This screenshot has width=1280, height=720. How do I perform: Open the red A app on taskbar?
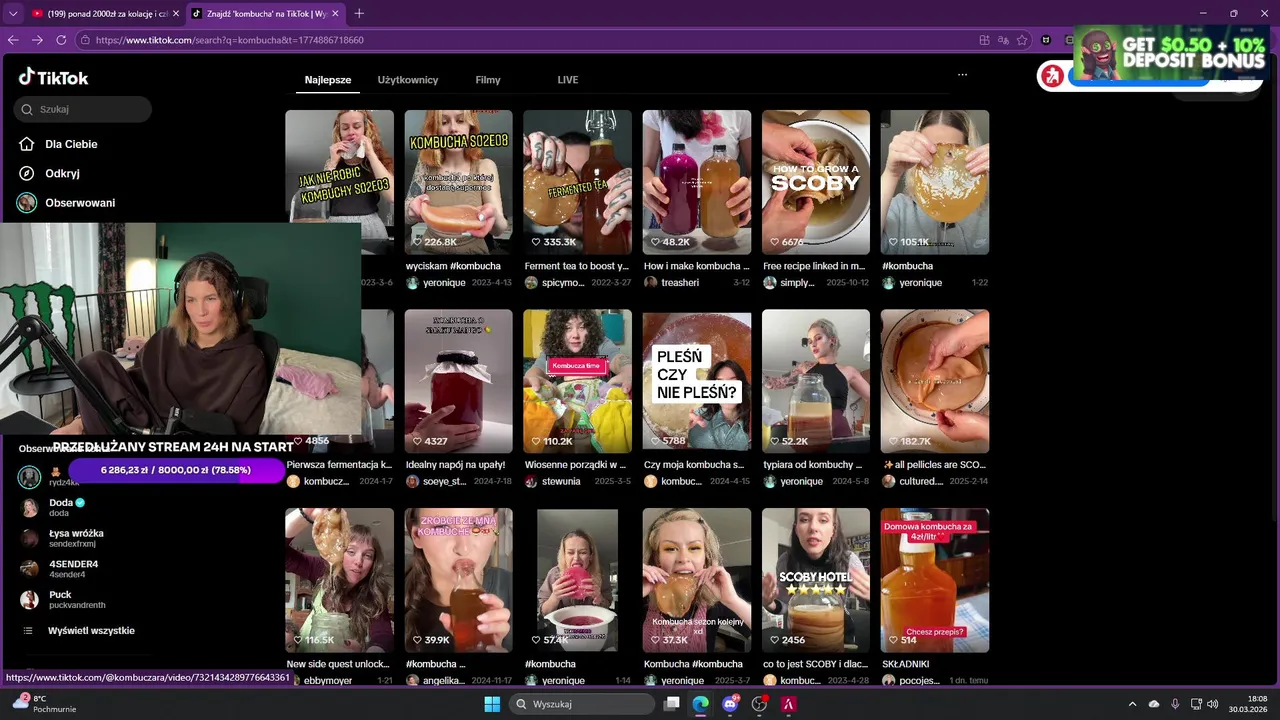(x=788, y=704)
